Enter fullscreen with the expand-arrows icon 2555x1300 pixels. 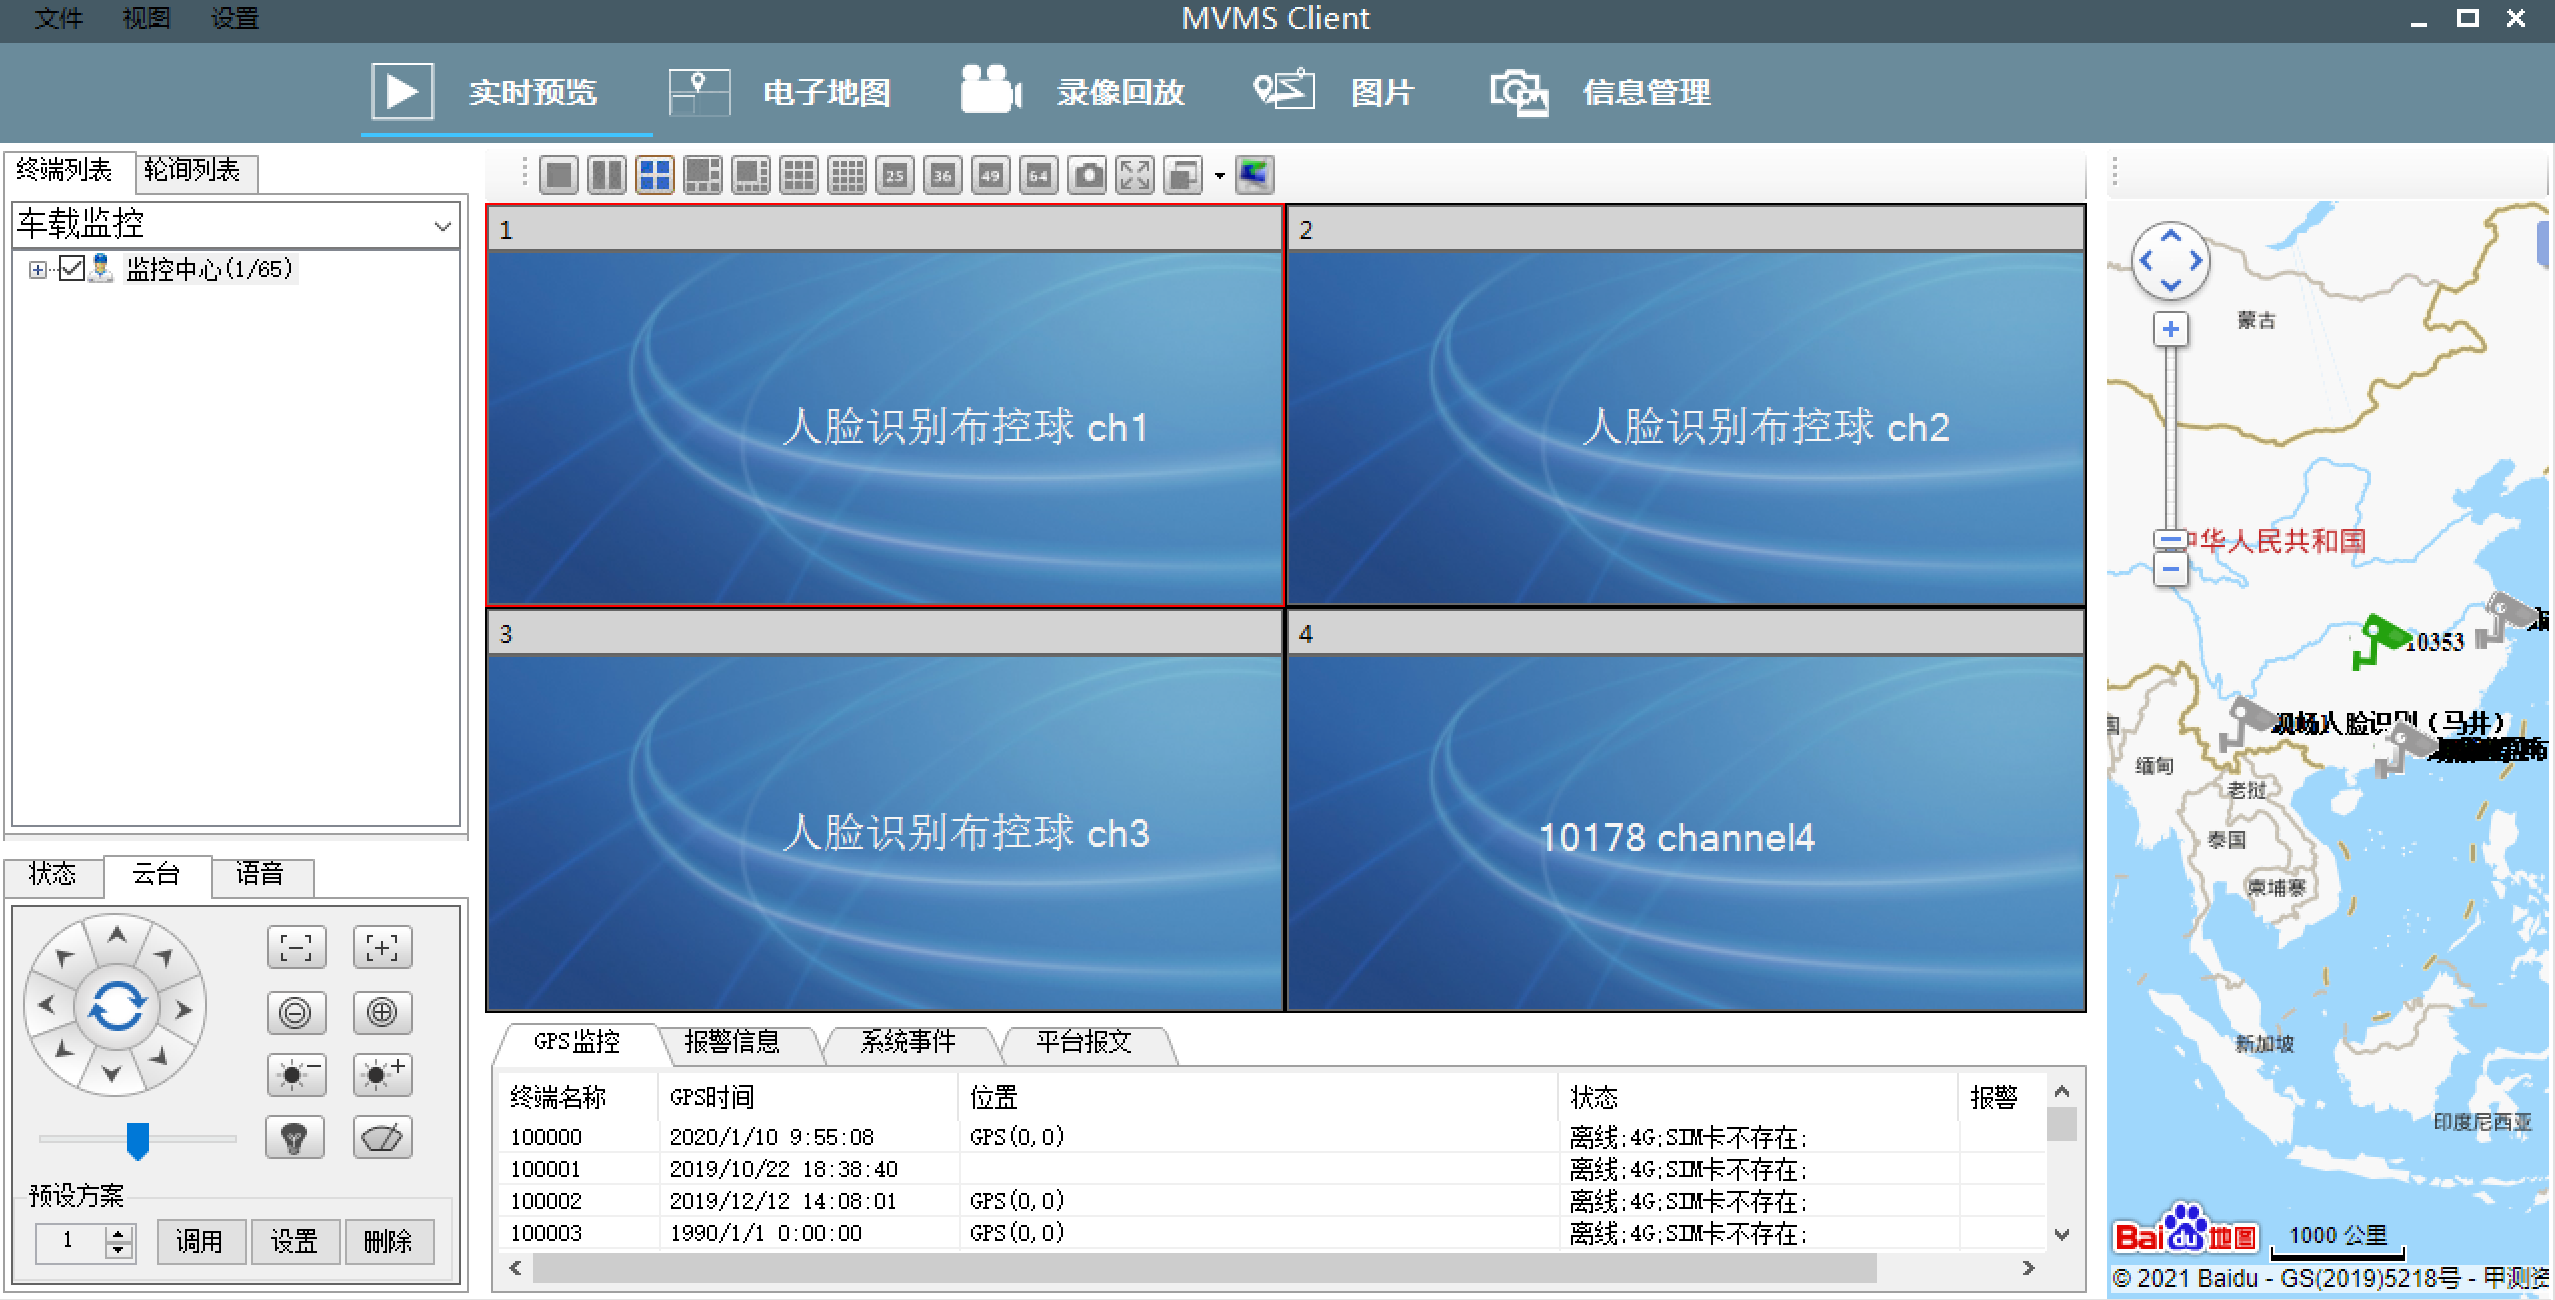tap(1135, 176)
